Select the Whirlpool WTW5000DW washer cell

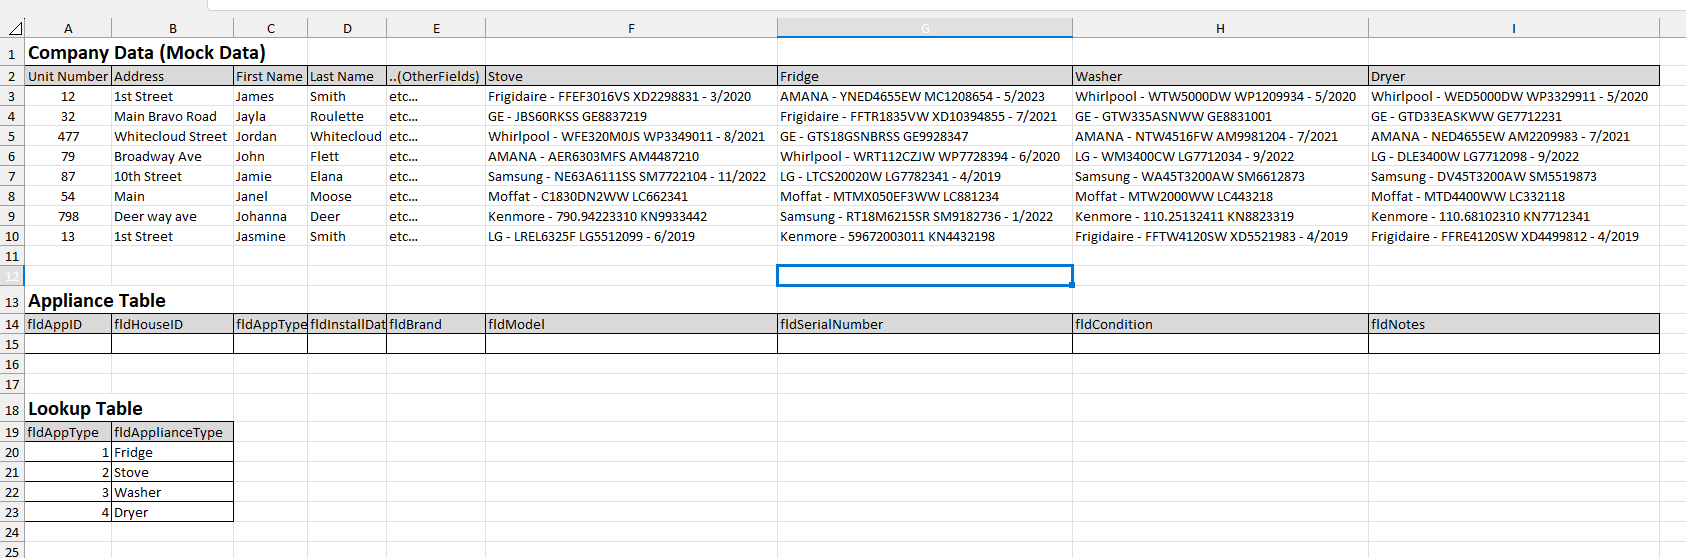[1220, 96]
